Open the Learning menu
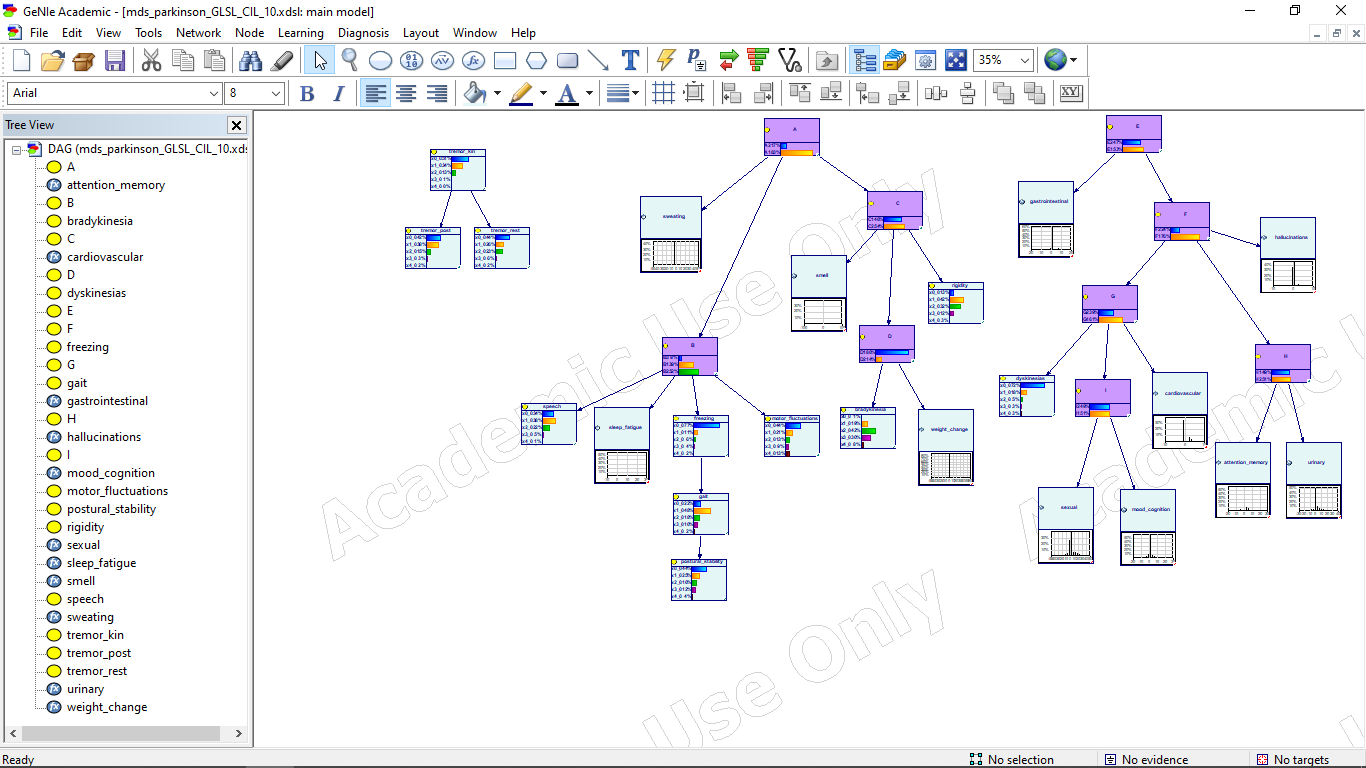The image size is (1366, 768). (x=300, y=33)
